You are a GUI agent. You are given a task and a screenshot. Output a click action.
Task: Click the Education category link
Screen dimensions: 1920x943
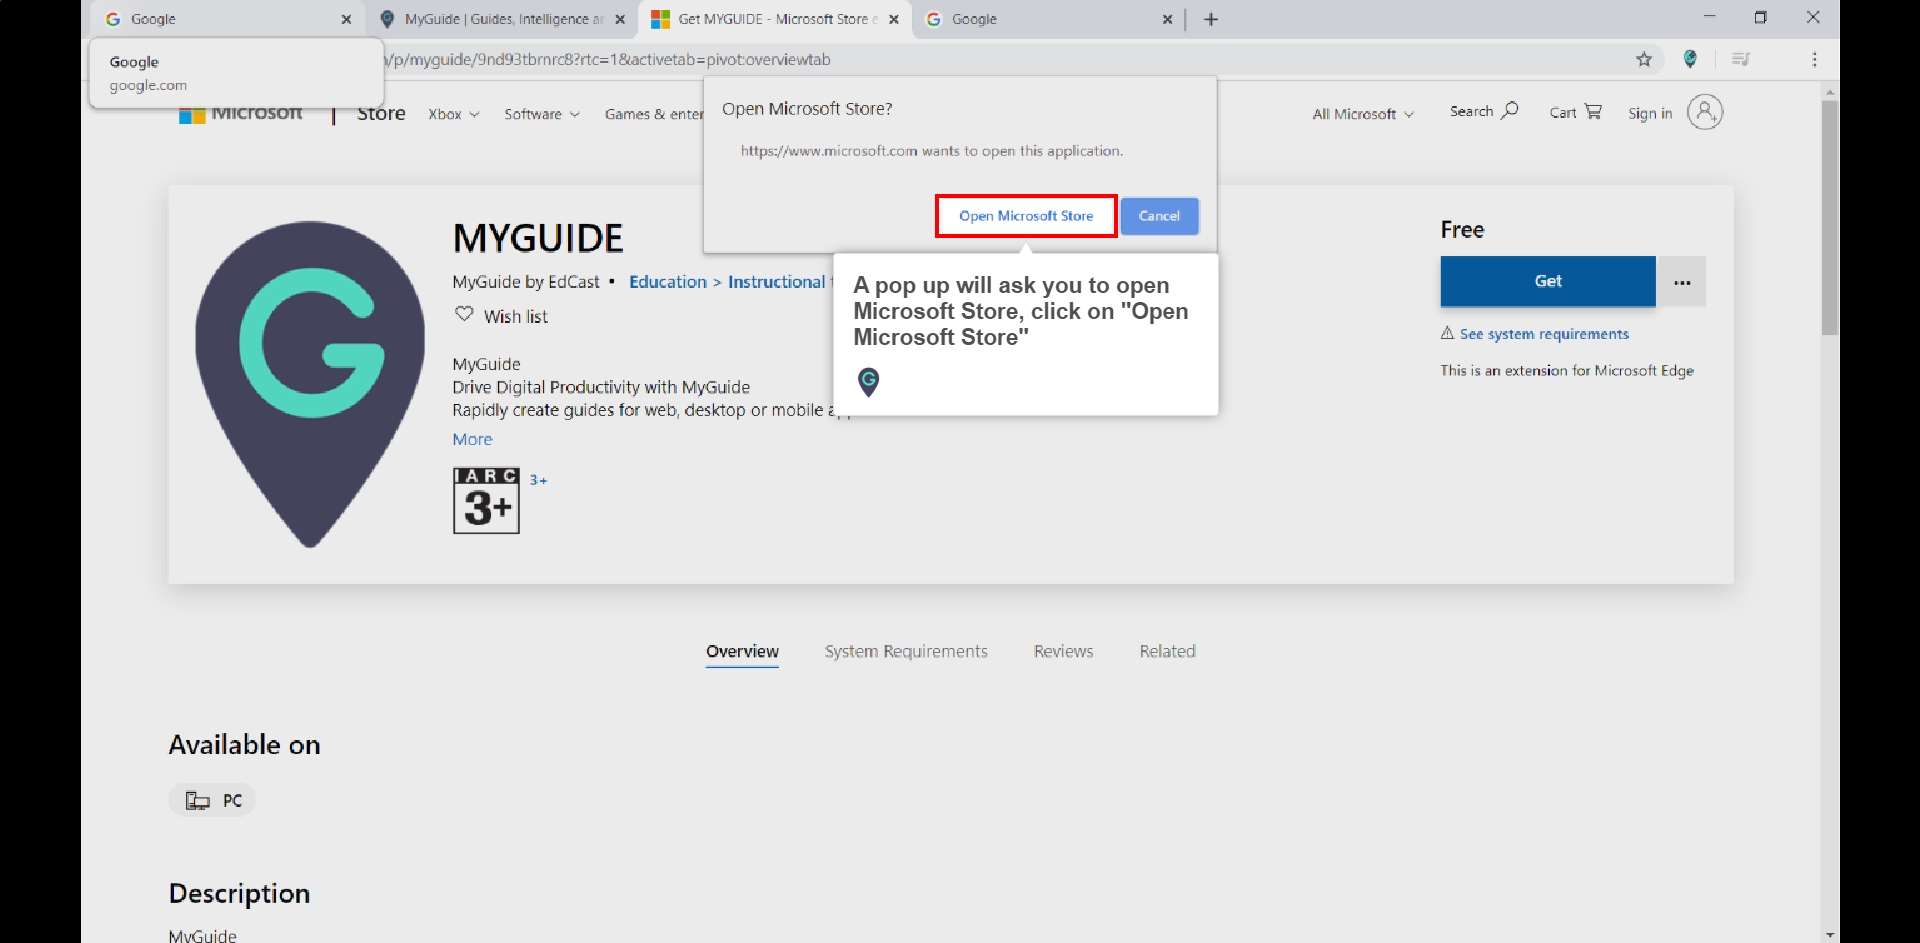pos(667,282)
